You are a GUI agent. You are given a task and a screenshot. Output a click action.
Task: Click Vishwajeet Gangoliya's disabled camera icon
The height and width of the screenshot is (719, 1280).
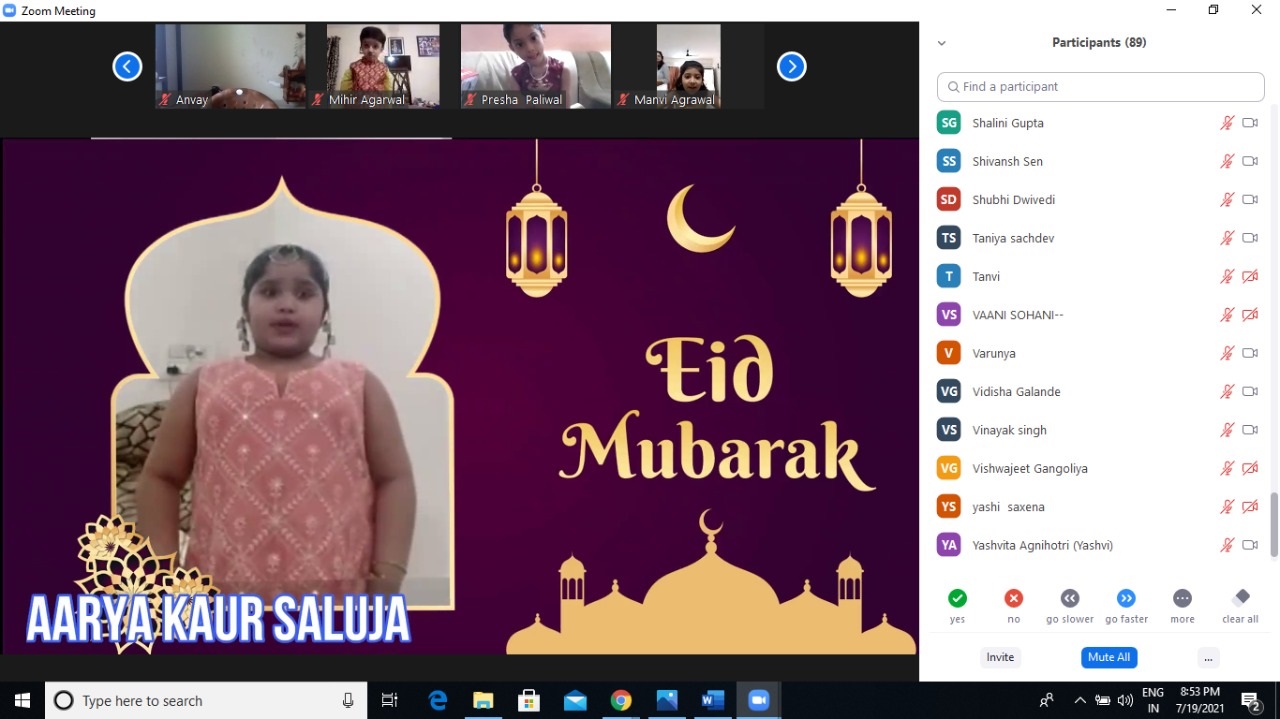(1250, 468)
